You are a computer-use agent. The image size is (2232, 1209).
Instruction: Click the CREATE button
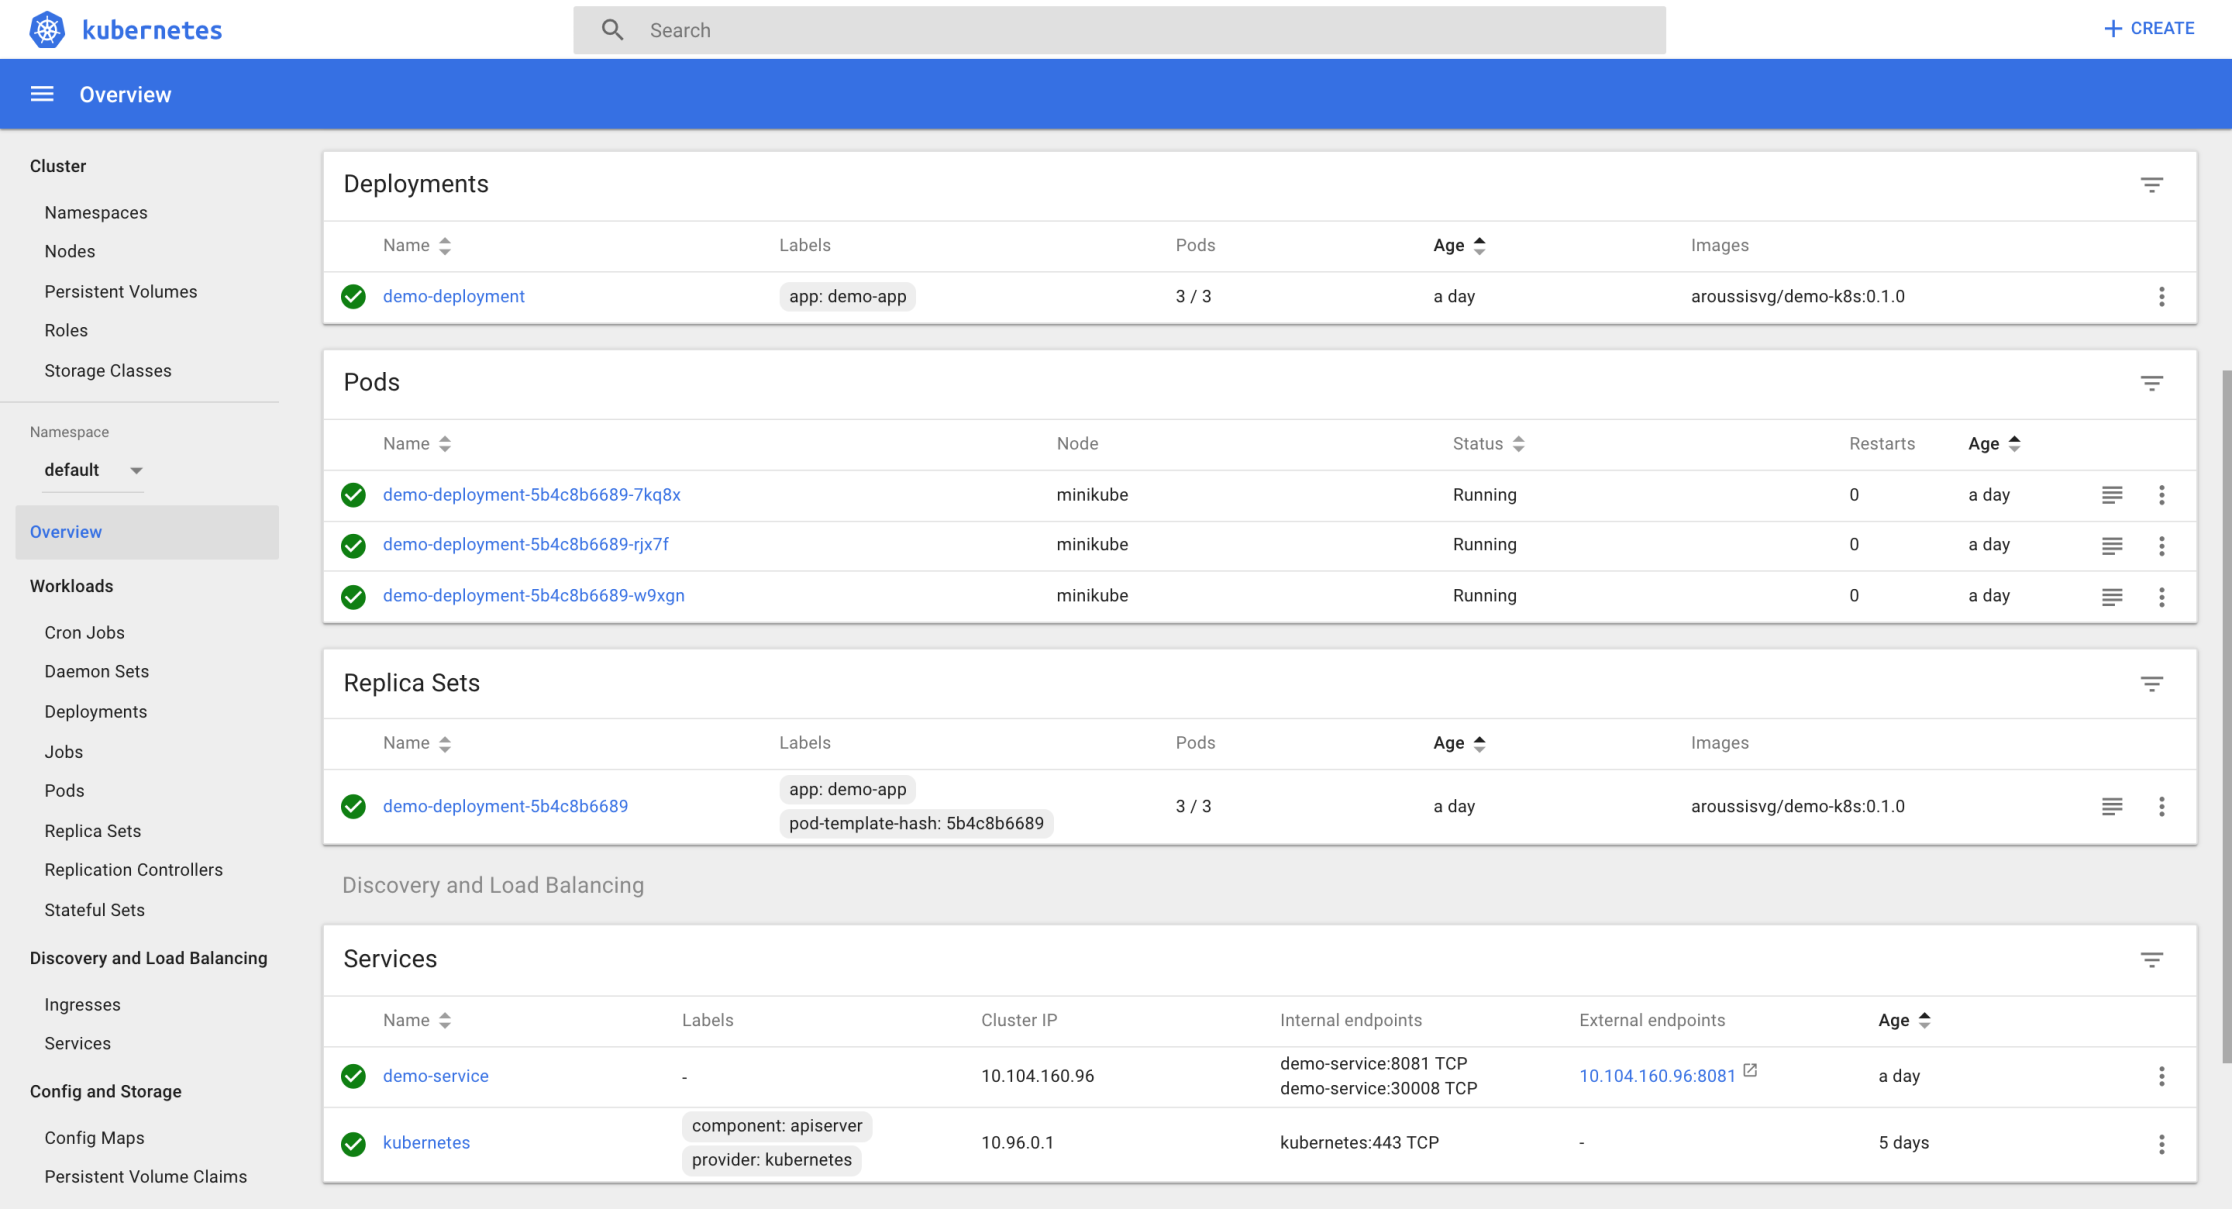point(2148,28)
